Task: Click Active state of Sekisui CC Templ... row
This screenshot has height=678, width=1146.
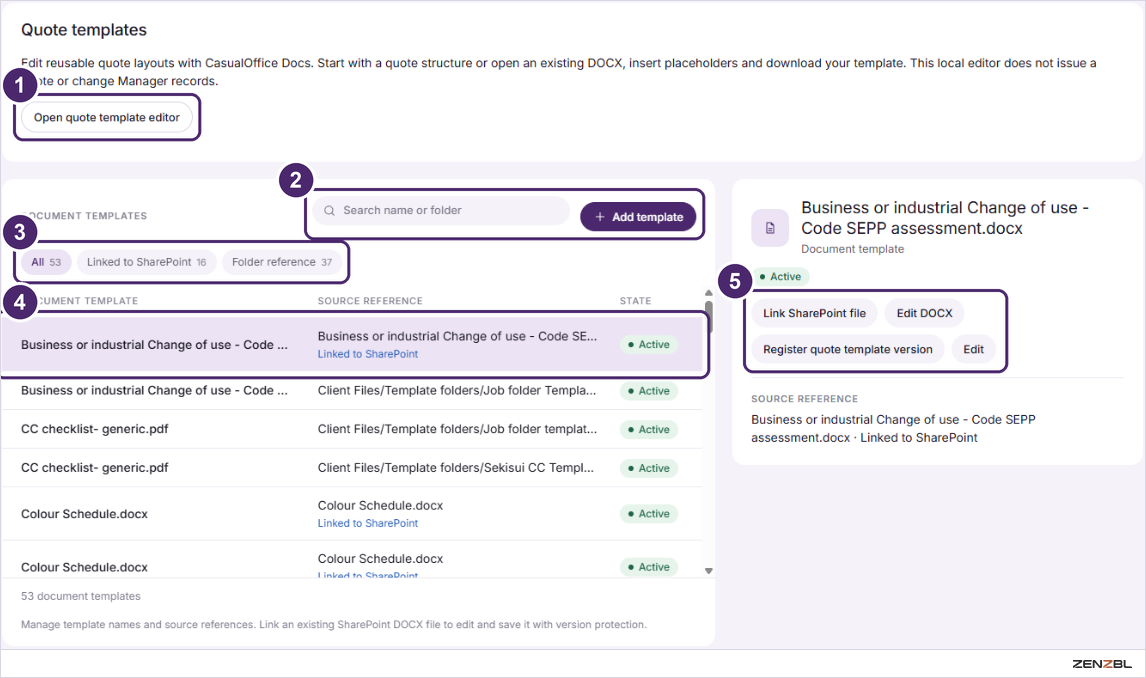Action: click(x=649, y=468)
